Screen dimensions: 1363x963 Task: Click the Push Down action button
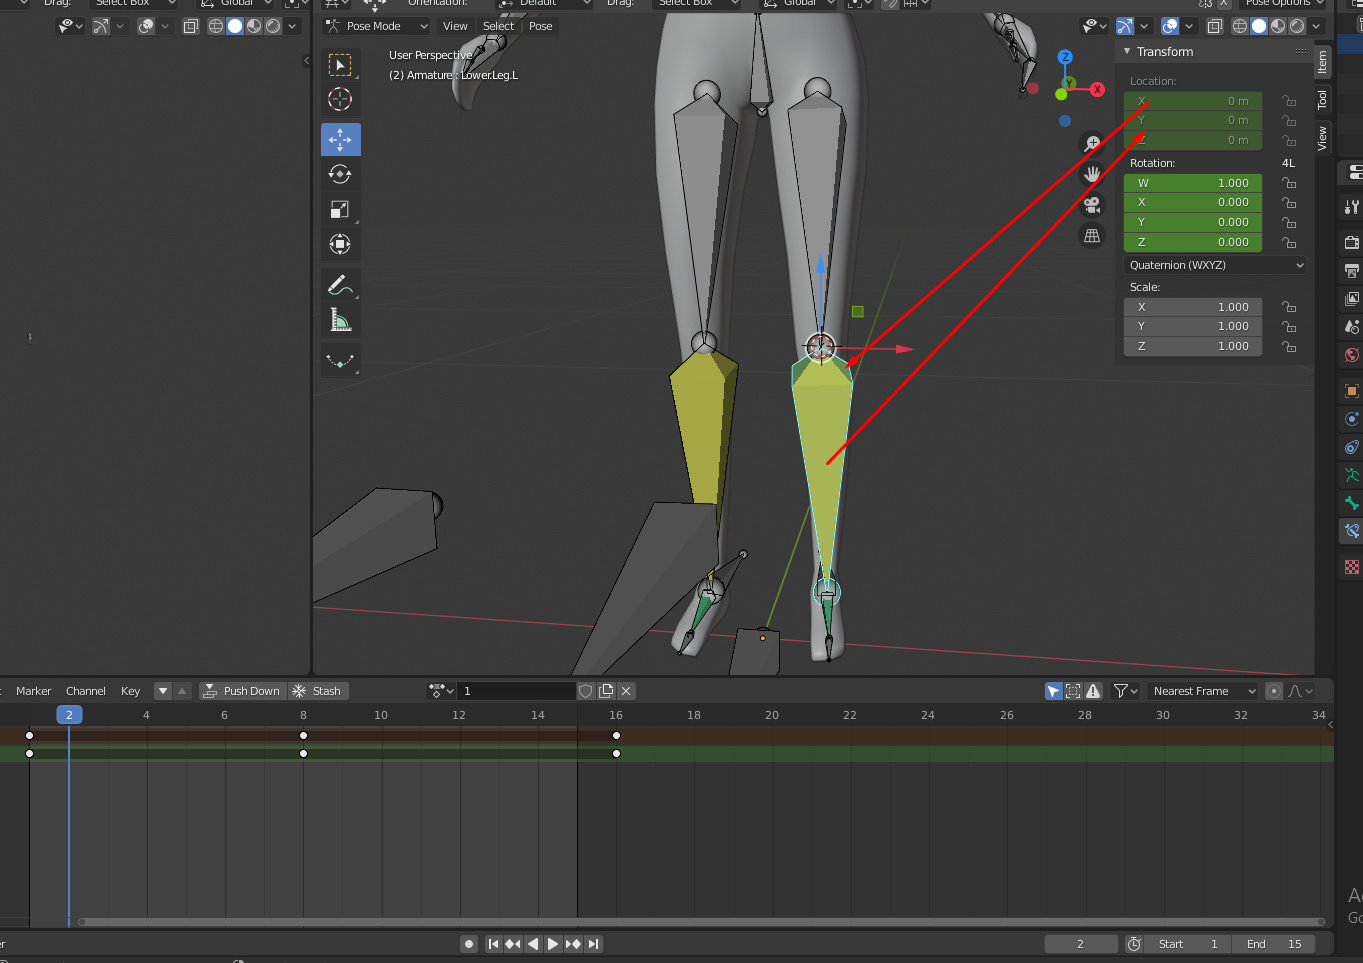click(241, 690)
